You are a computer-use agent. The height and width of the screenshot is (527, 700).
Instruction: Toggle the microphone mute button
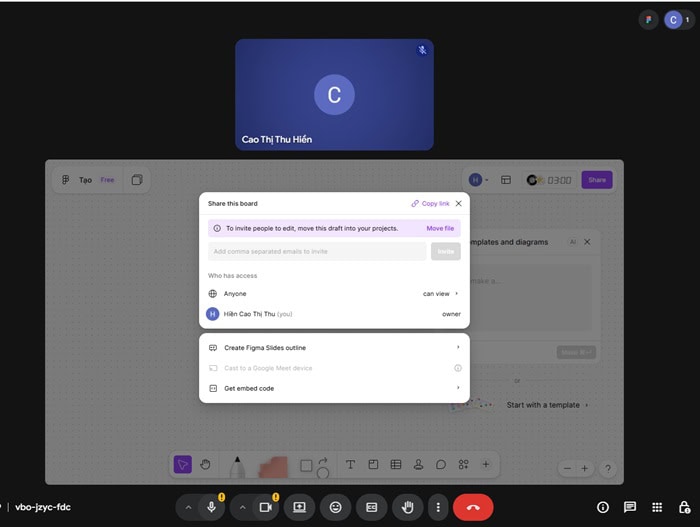click(x=211, y=507)
